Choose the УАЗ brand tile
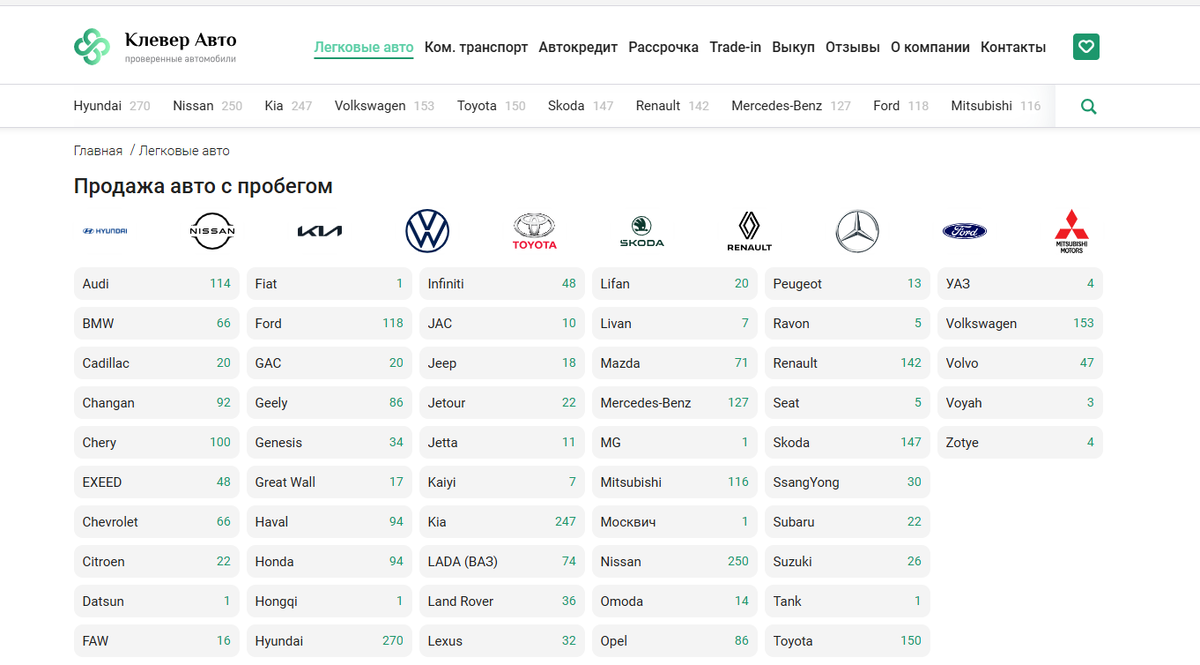The width and height of the screenshot is (1200, 665). (1020, 284)
